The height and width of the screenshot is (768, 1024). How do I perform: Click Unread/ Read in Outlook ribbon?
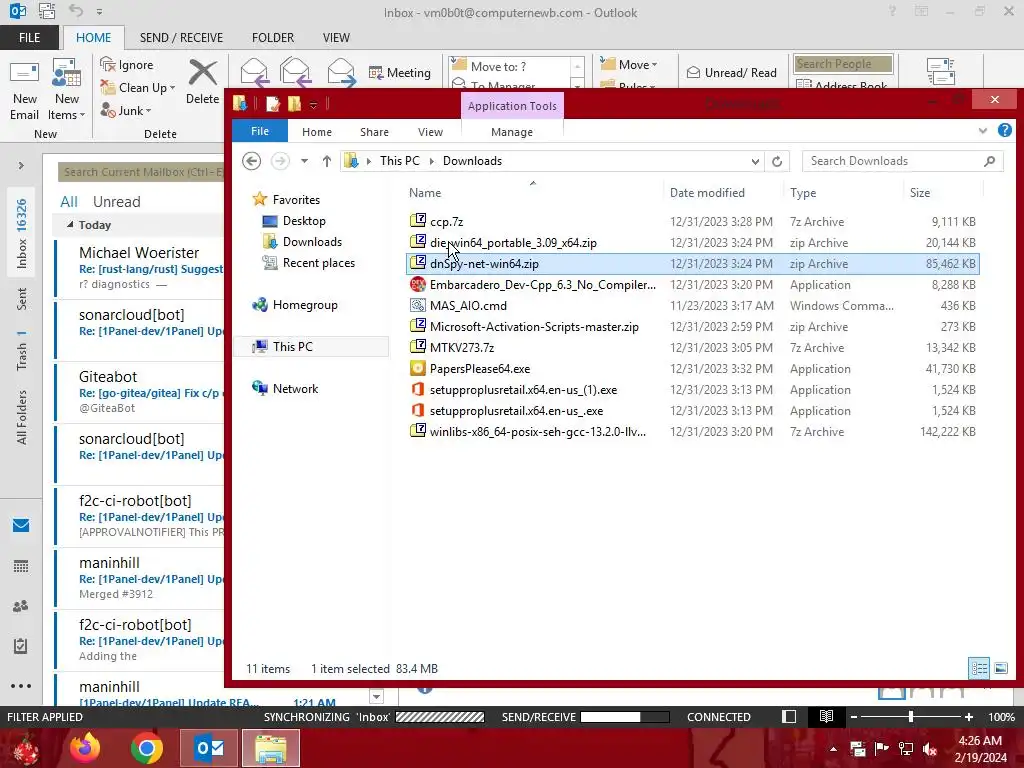[731, 72]
